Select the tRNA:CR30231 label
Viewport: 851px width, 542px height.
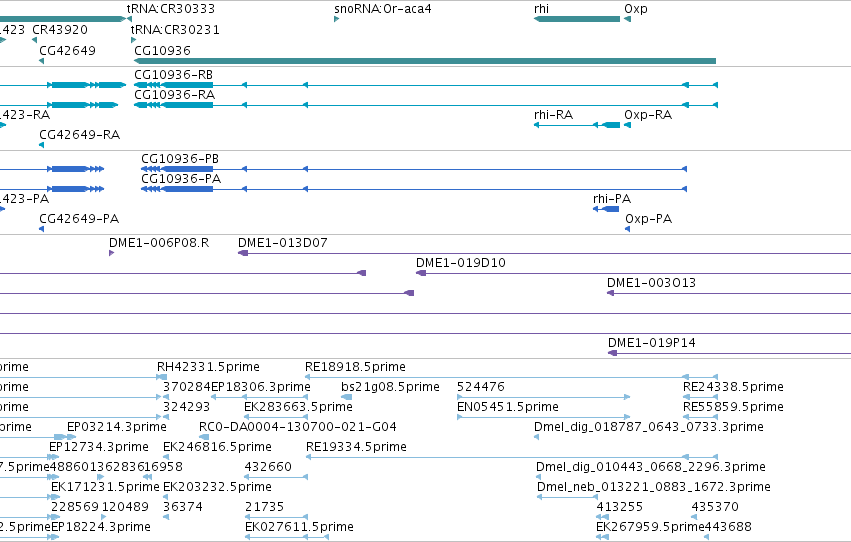coord(175,30)
